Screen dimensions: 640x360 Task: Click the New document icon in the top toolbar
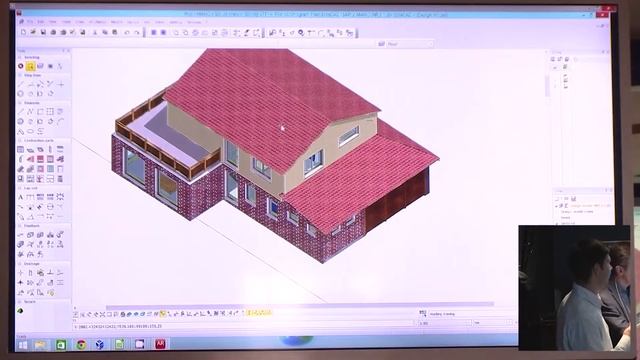[24, 32]
